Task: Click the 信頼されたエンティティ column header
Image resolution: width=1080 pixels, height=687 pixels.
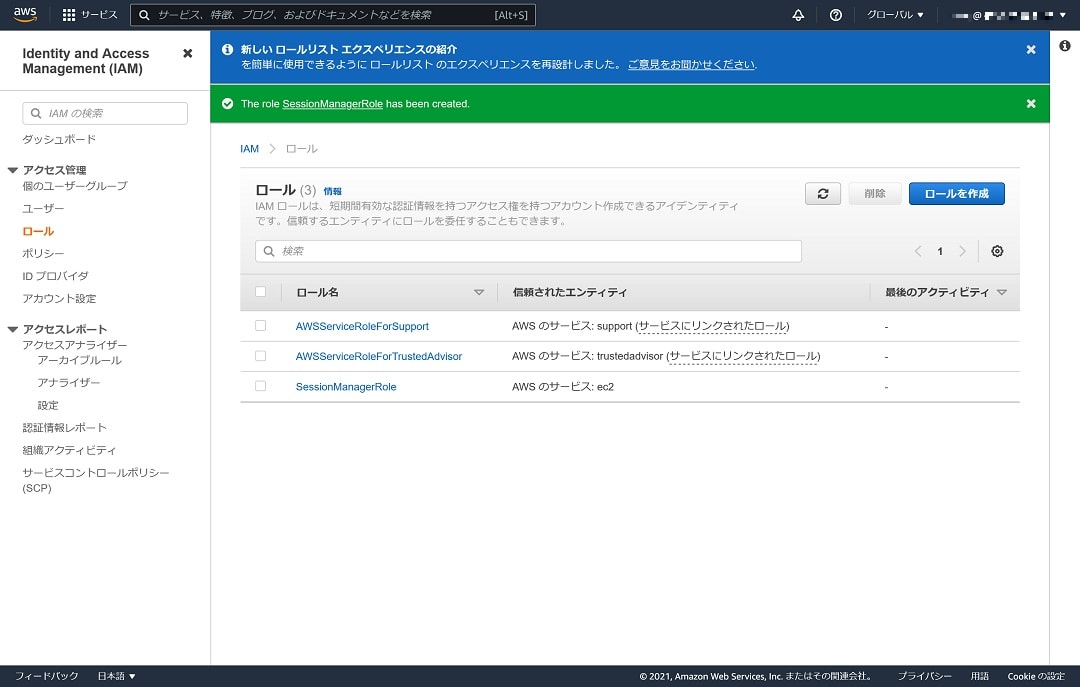Action: point(570,292)
